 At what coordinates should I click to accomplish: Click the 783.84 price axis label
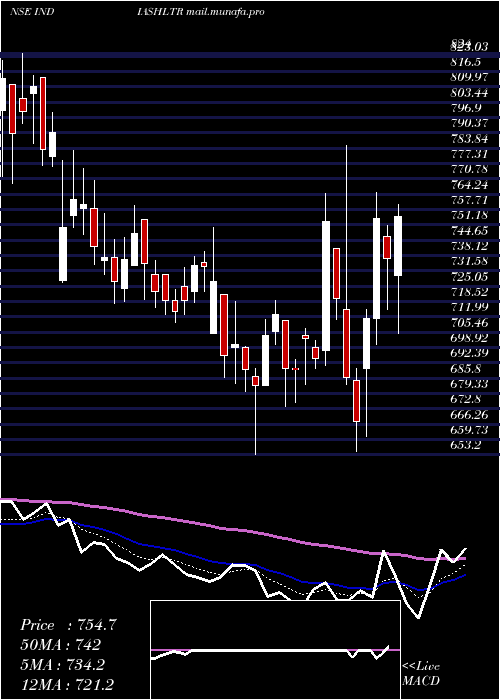[x=469, y=139]
